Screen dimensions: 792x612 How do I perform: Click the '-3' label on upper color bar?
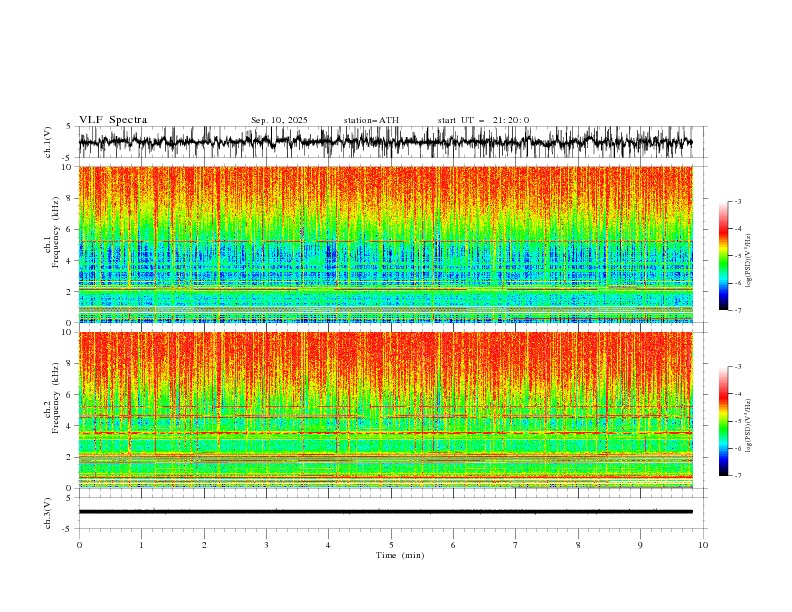tap(737, 201)
